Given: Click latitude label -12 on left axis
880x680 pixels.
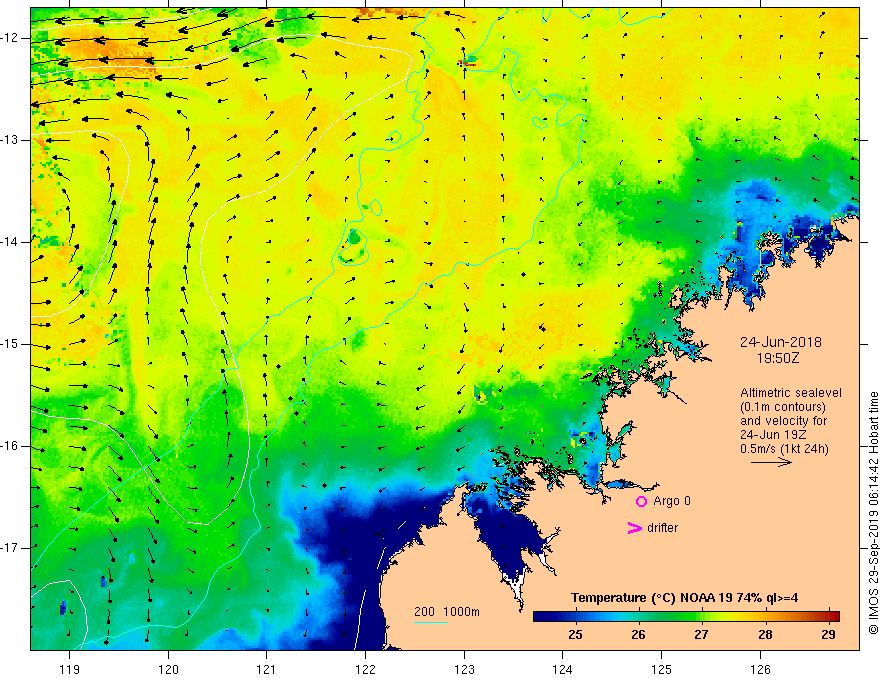Looking at the screenshot, I should tap(10, 38).
